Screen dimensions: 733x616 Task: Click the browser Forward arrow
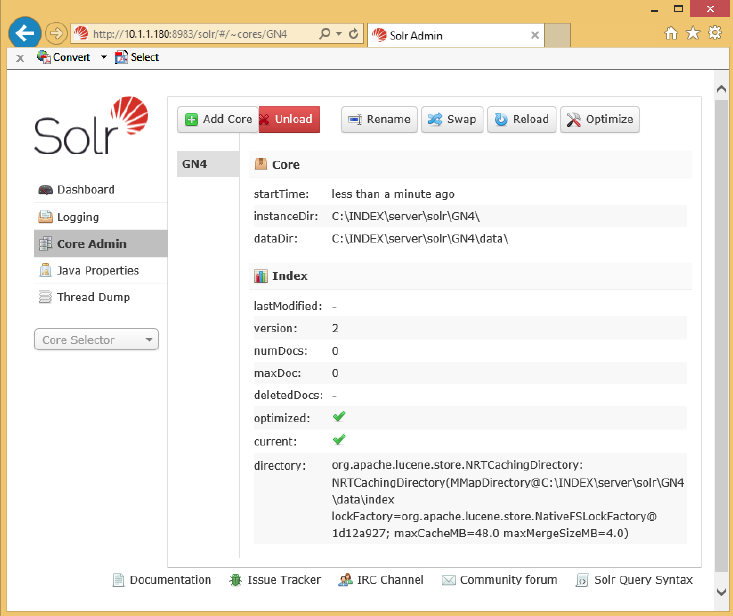point(56,34)
